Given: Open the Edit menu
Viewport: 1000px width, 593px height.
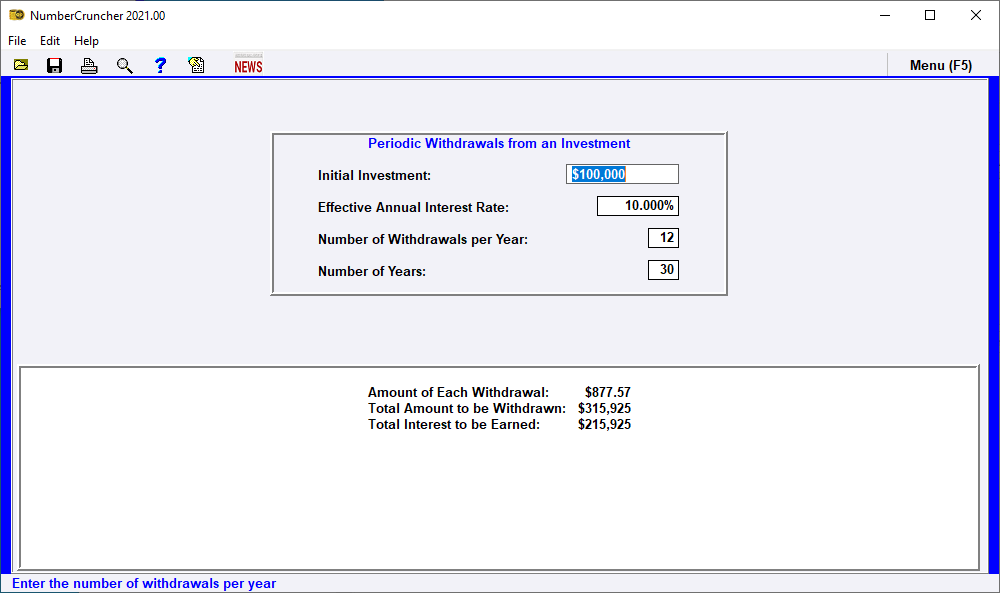Looking at the screenshot, I should [50, 41].
